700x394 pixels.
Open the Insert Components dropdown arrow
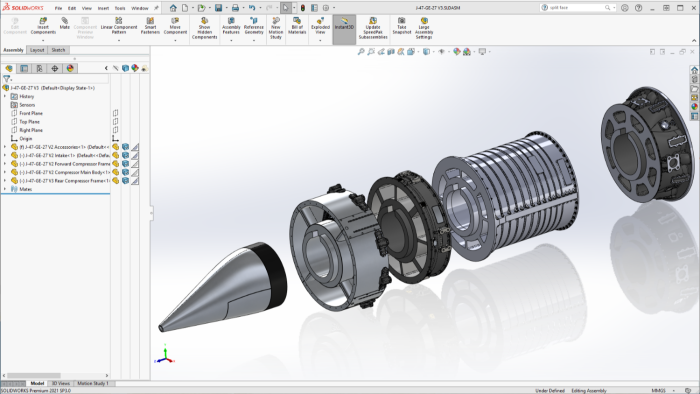43,40
